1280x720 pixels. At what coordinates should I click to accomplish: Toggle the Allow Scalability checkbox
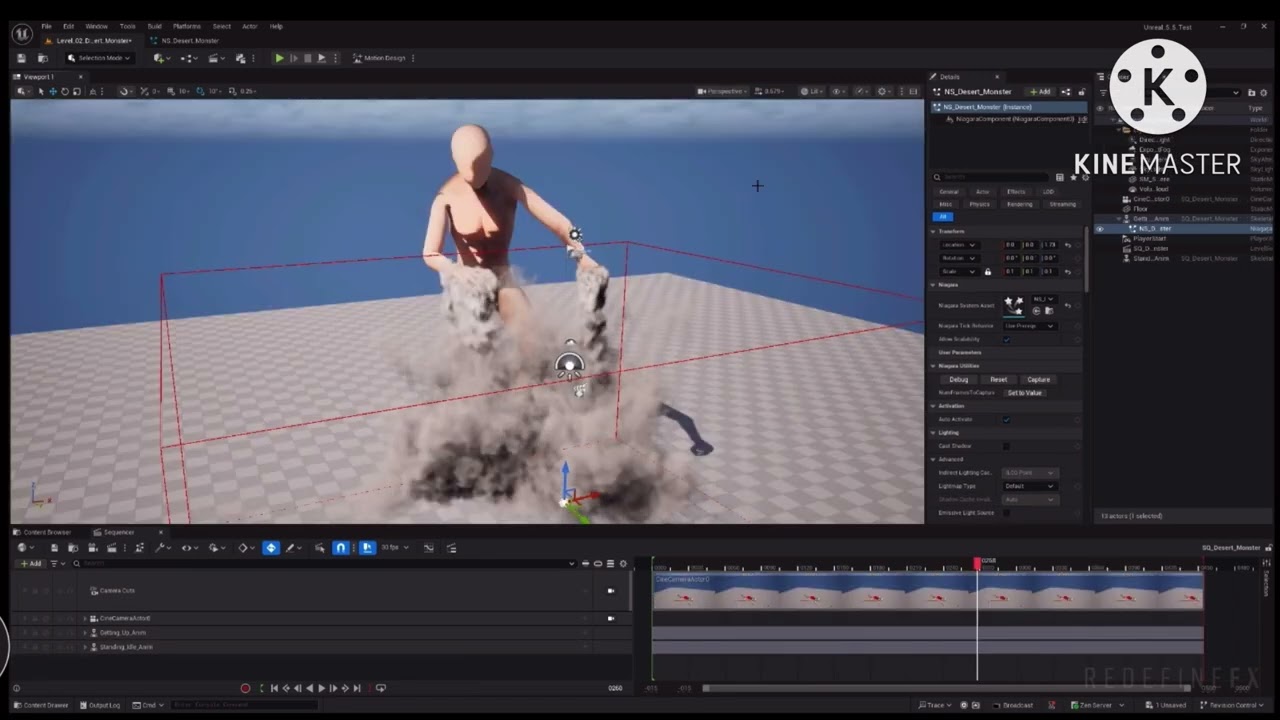1006,339
